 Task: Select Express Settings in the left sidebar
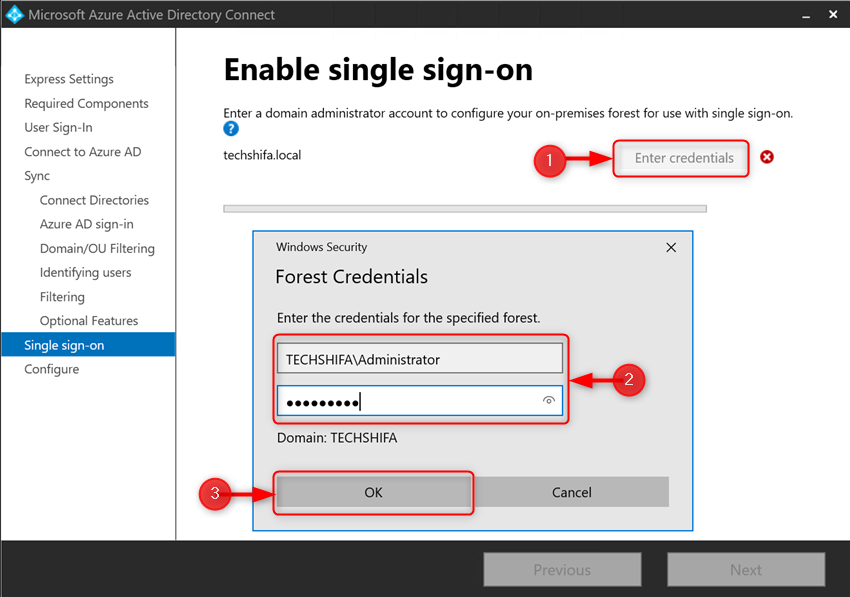(x=69, y=79)
